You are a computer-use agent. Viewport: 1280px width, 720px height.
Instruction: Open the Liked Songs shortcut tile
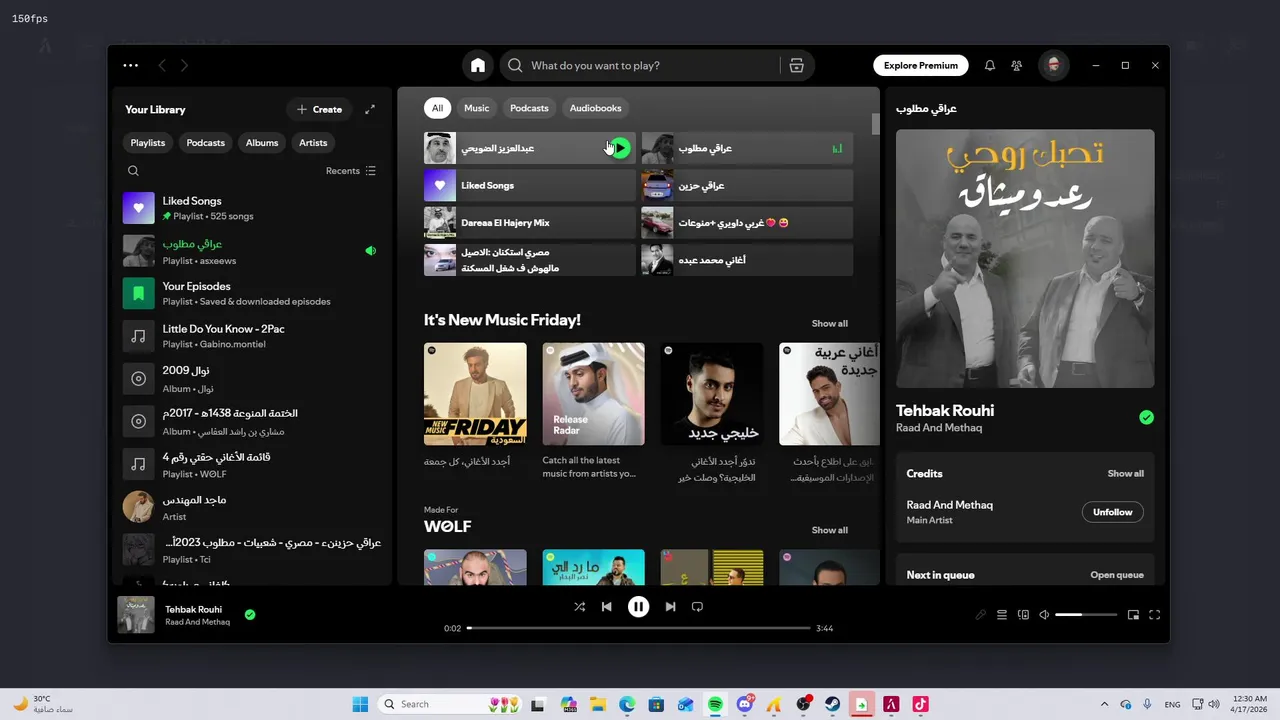click(x=529, y=185)
